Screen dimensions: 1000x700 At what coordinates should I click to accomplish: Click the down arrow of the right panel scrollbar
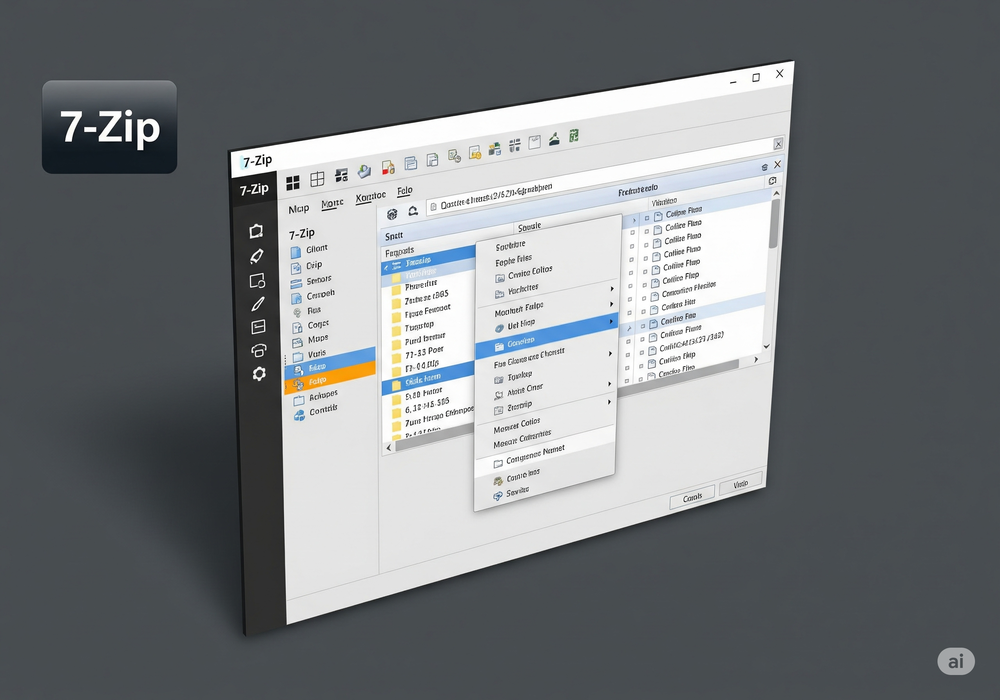tap(767, 347)
